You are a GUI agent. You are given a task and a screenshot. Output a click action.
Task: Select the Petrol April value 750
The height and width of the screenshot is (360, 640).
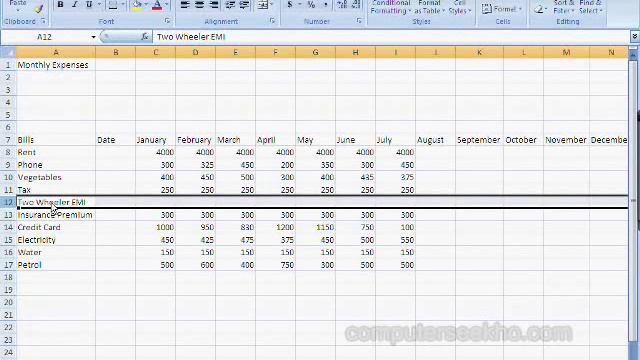click(276, 265)
